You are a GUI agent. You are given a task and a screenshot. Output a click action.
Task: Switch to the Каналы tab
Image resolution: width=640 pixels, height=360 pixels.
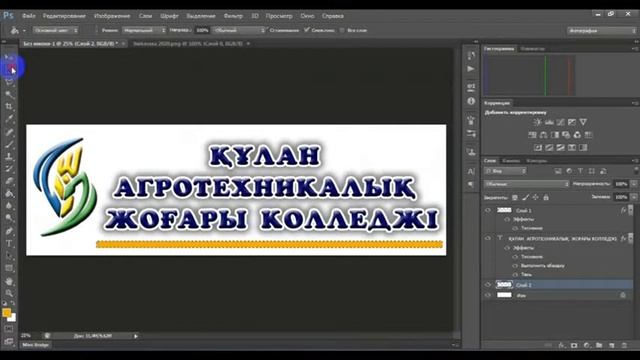(511, 161)
